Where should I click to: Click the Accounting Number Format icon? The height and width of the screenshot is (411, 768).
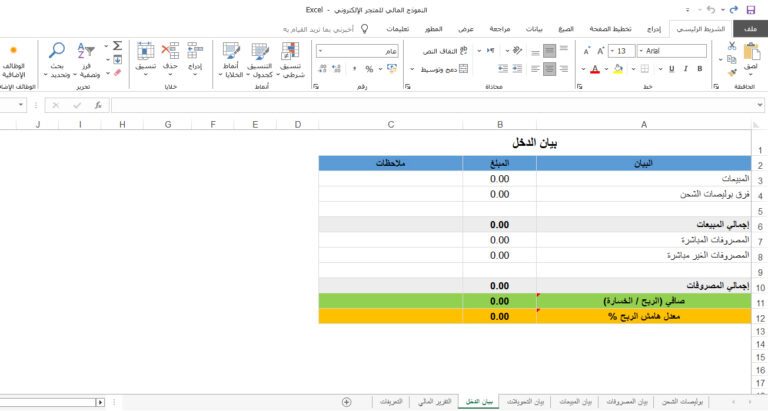[x=392, y=69]
